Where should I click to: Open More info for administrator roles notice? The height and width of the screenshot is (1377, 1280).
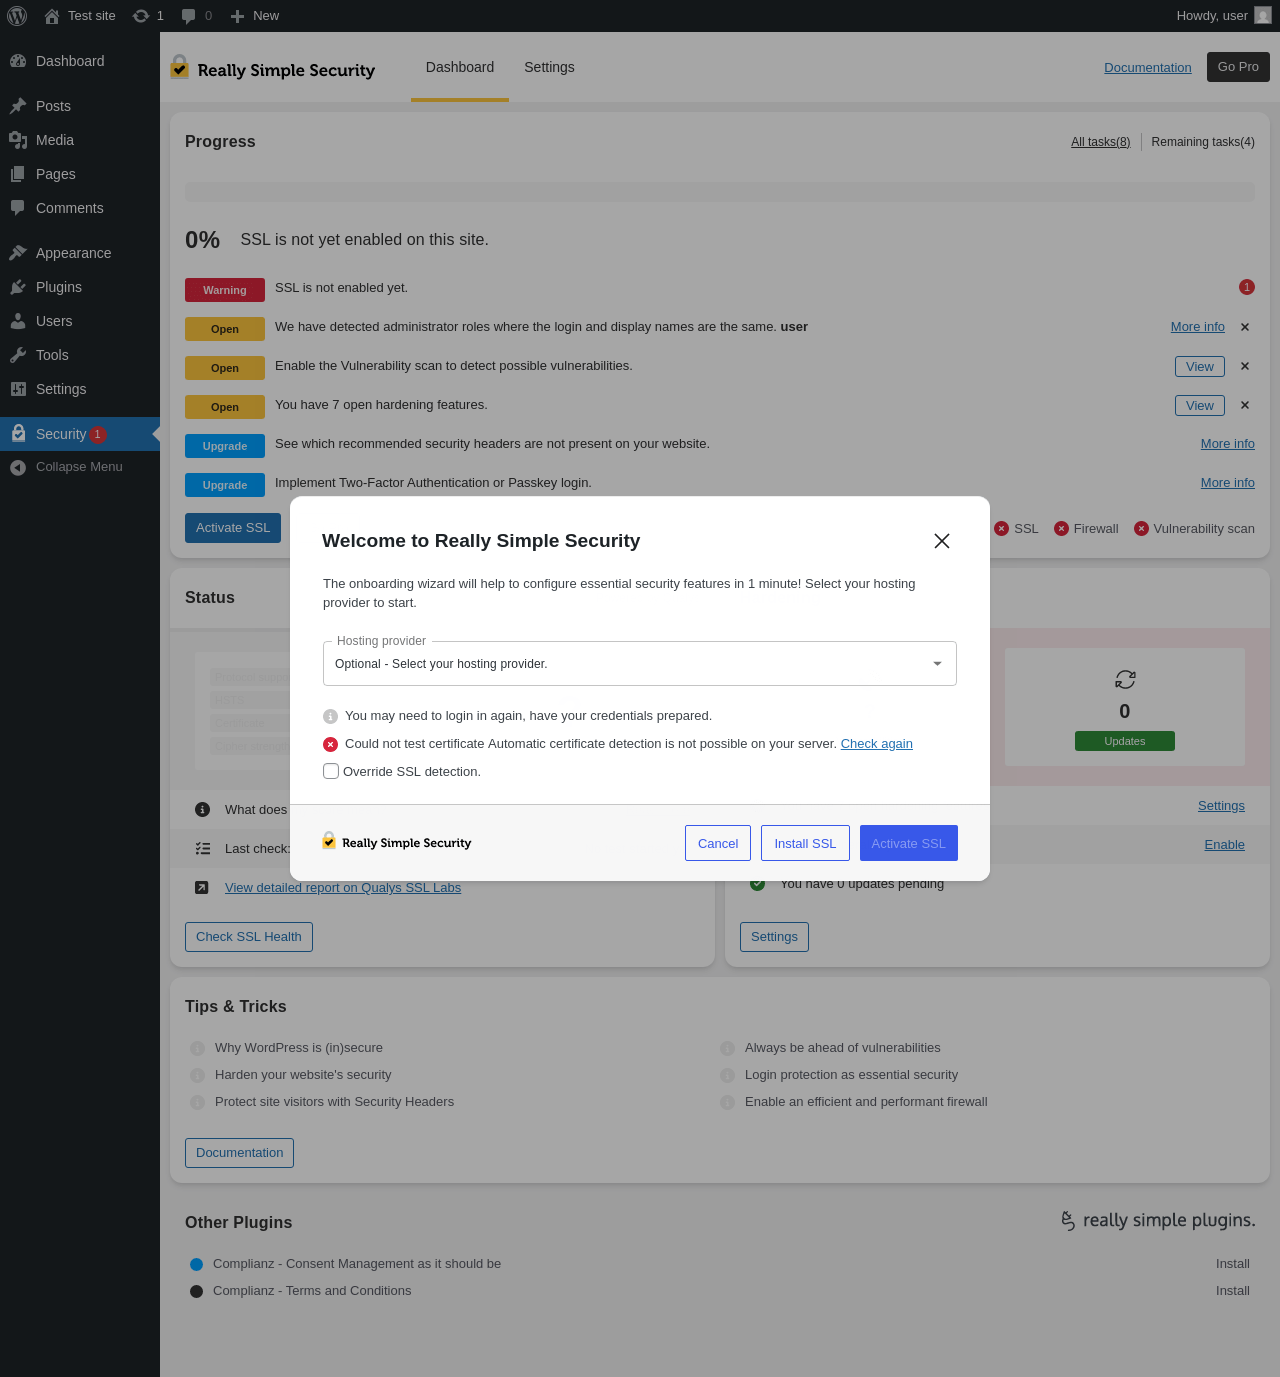pos(1198,327)
